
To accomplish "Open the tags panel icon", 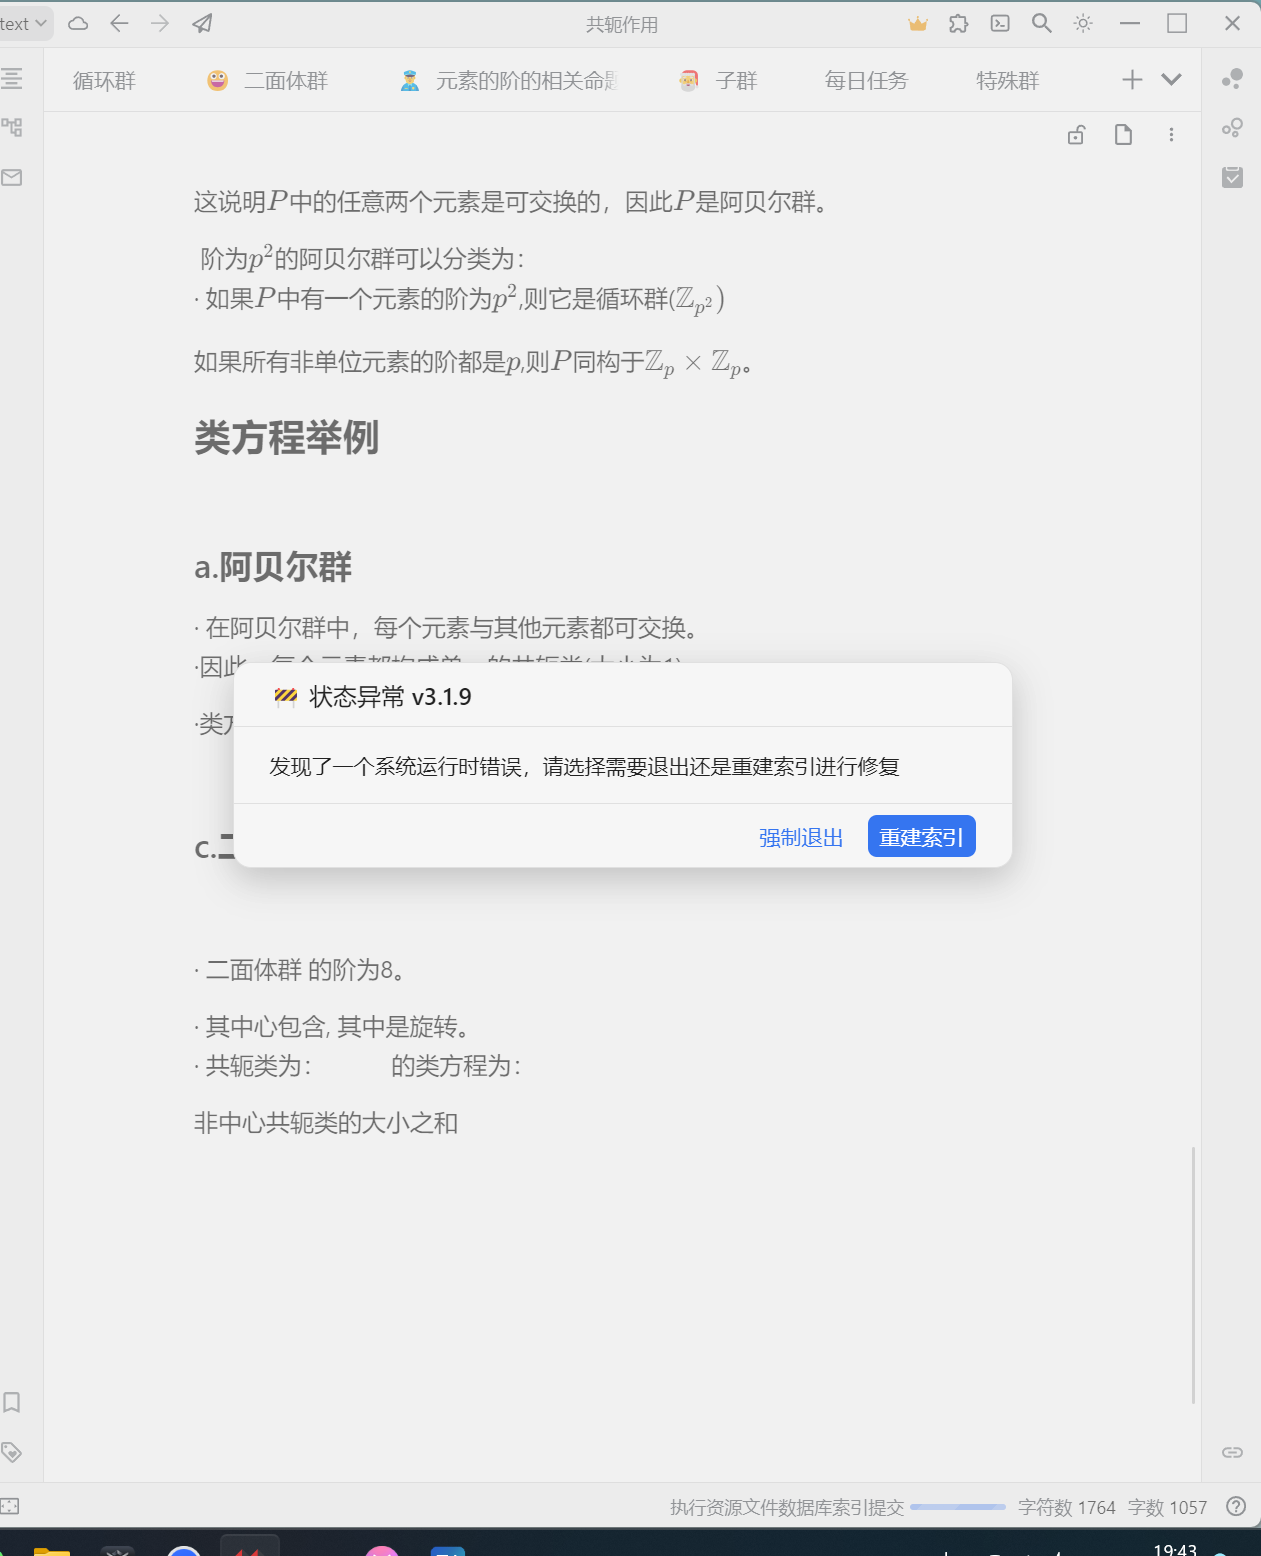I will (x=12, y=1452).
